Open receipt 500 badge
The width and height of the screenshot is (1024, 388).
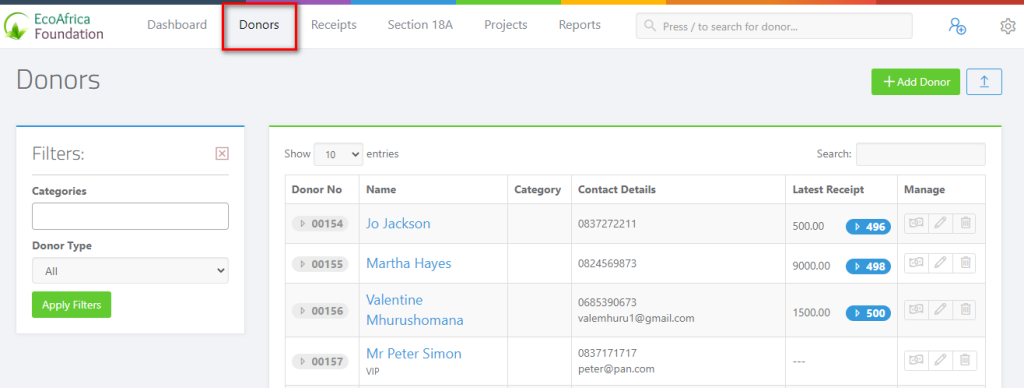pyautogui.click(x=869, y=313)
